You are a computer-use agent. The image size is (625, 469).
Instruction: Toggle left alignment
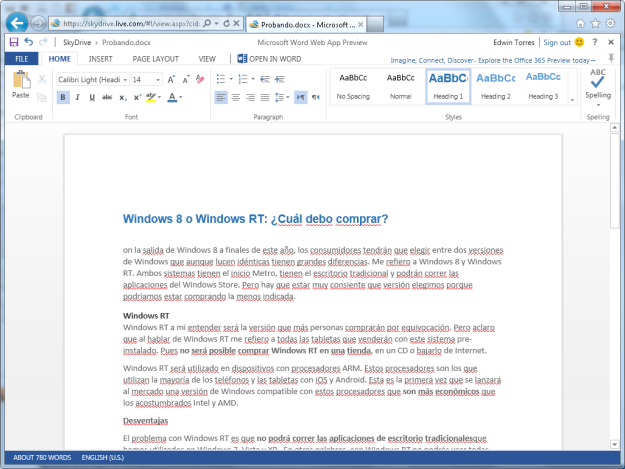(221, 98)
